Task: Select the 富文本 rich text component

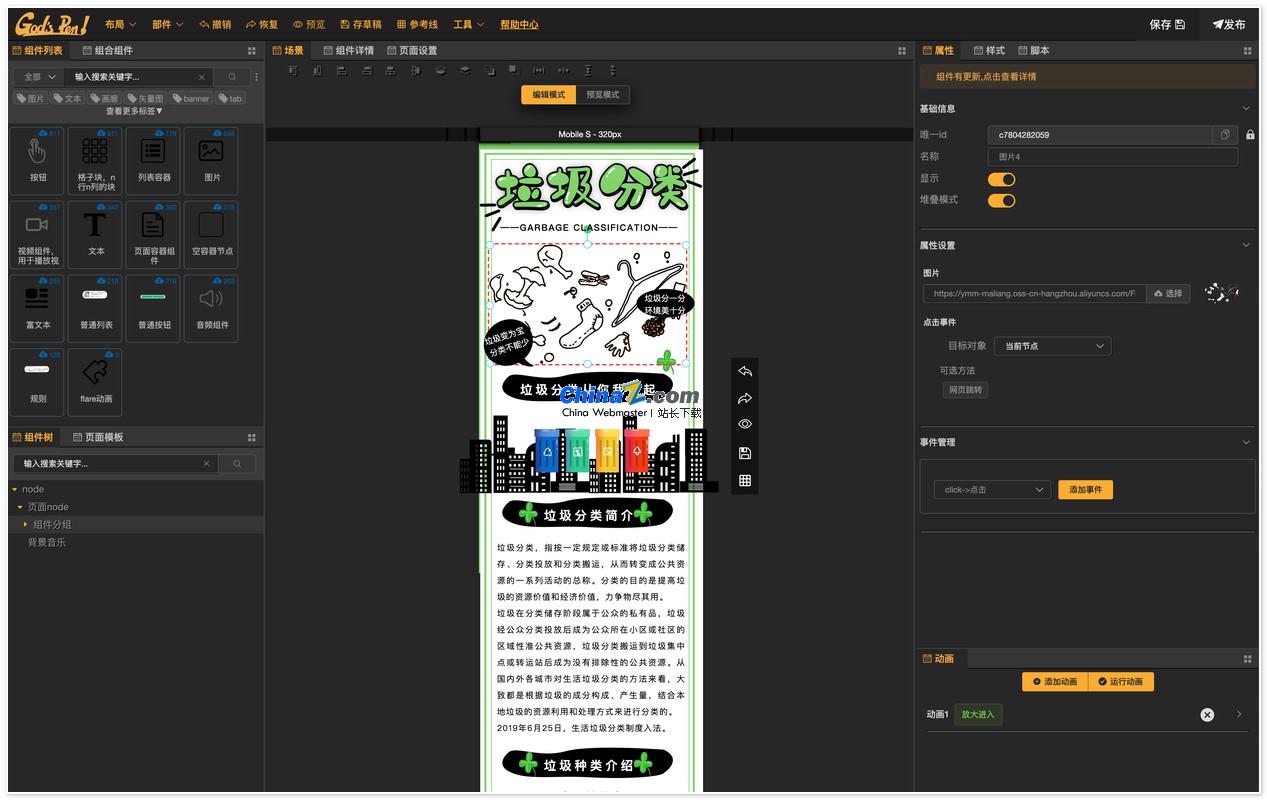Action: pyautogui.click(x=37, y=307)
